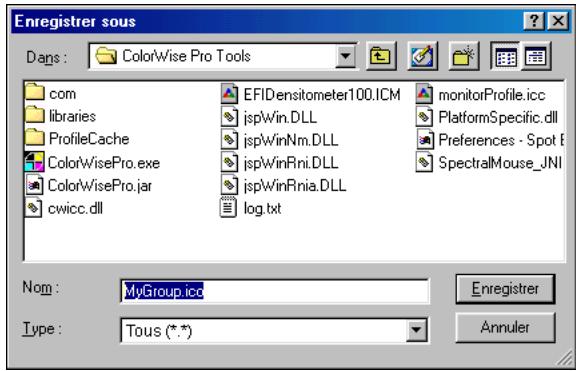The height and width of the screenshot is (371, 576).
Task: Select the jspWin.DLL file icon
Action: [229, 117]
